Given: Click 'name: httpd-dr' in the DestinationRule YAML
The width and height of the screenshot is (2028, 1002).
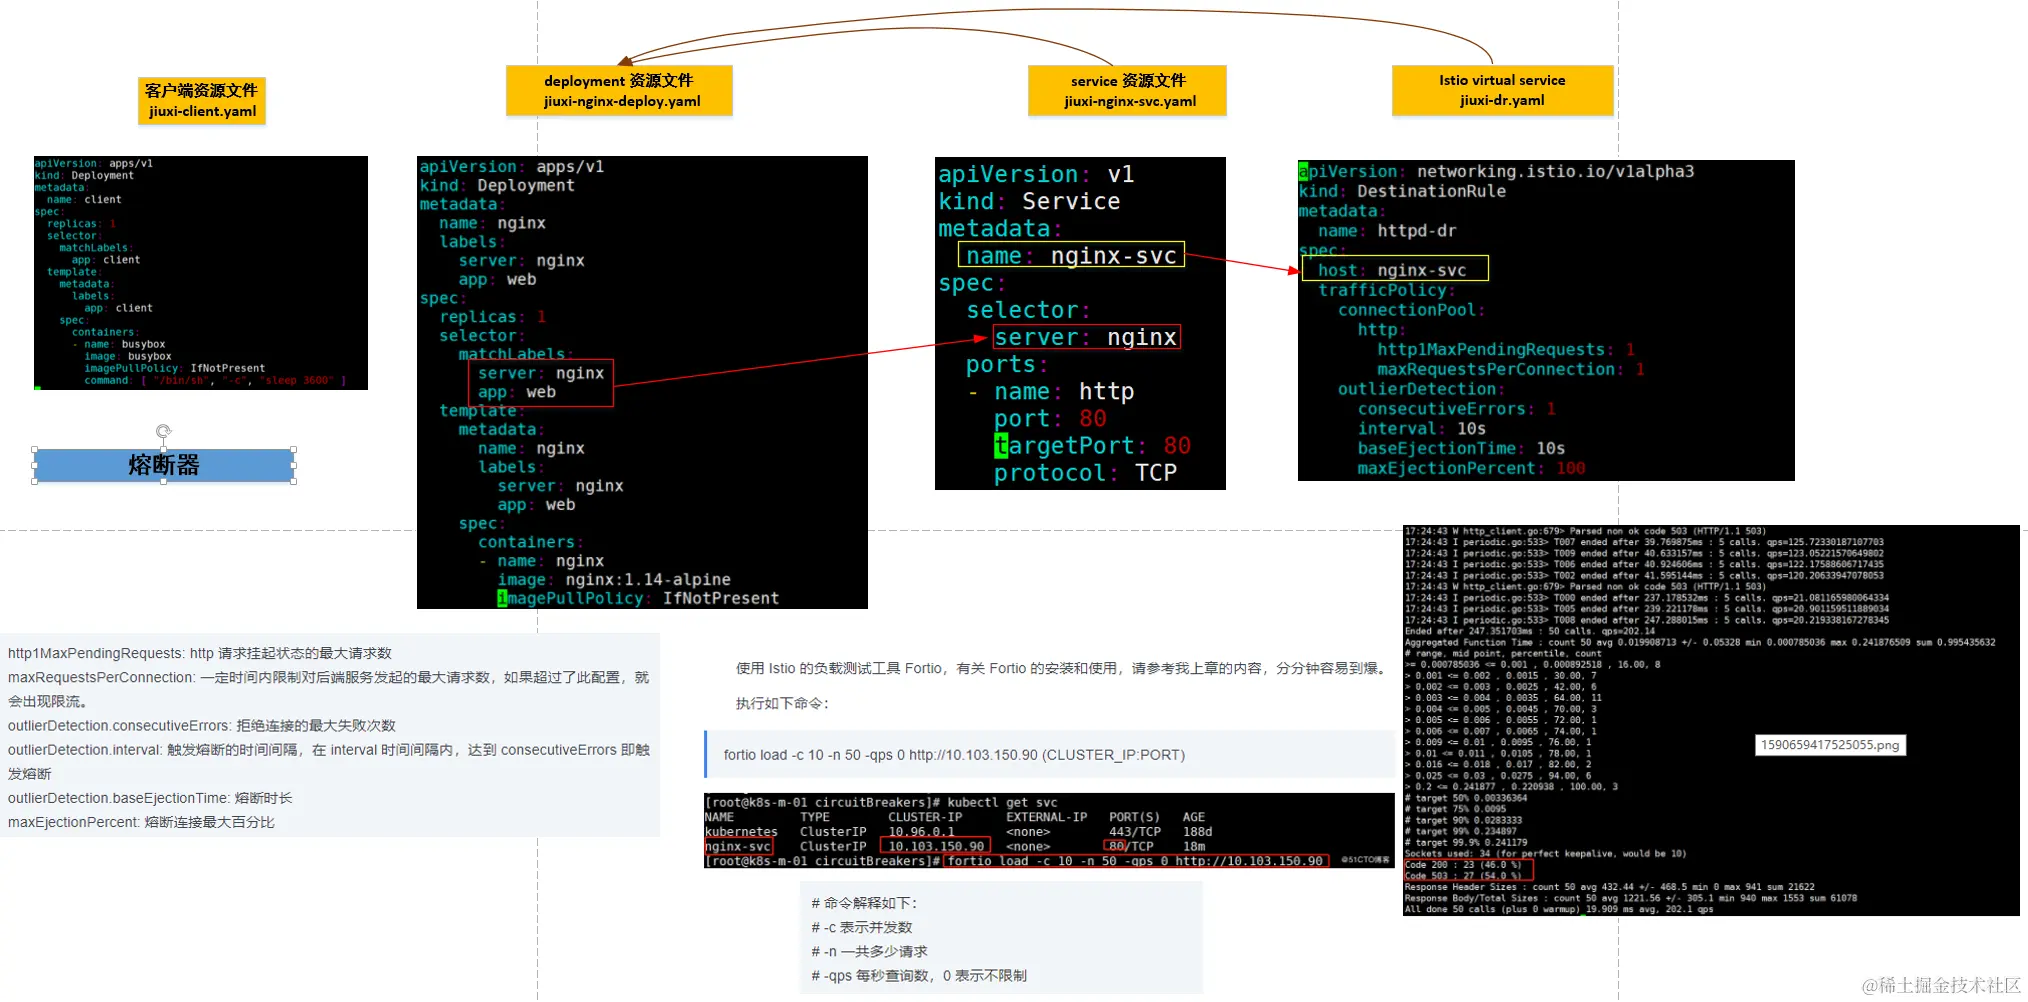Looking at the screenshot, I should click(1387, 231).
